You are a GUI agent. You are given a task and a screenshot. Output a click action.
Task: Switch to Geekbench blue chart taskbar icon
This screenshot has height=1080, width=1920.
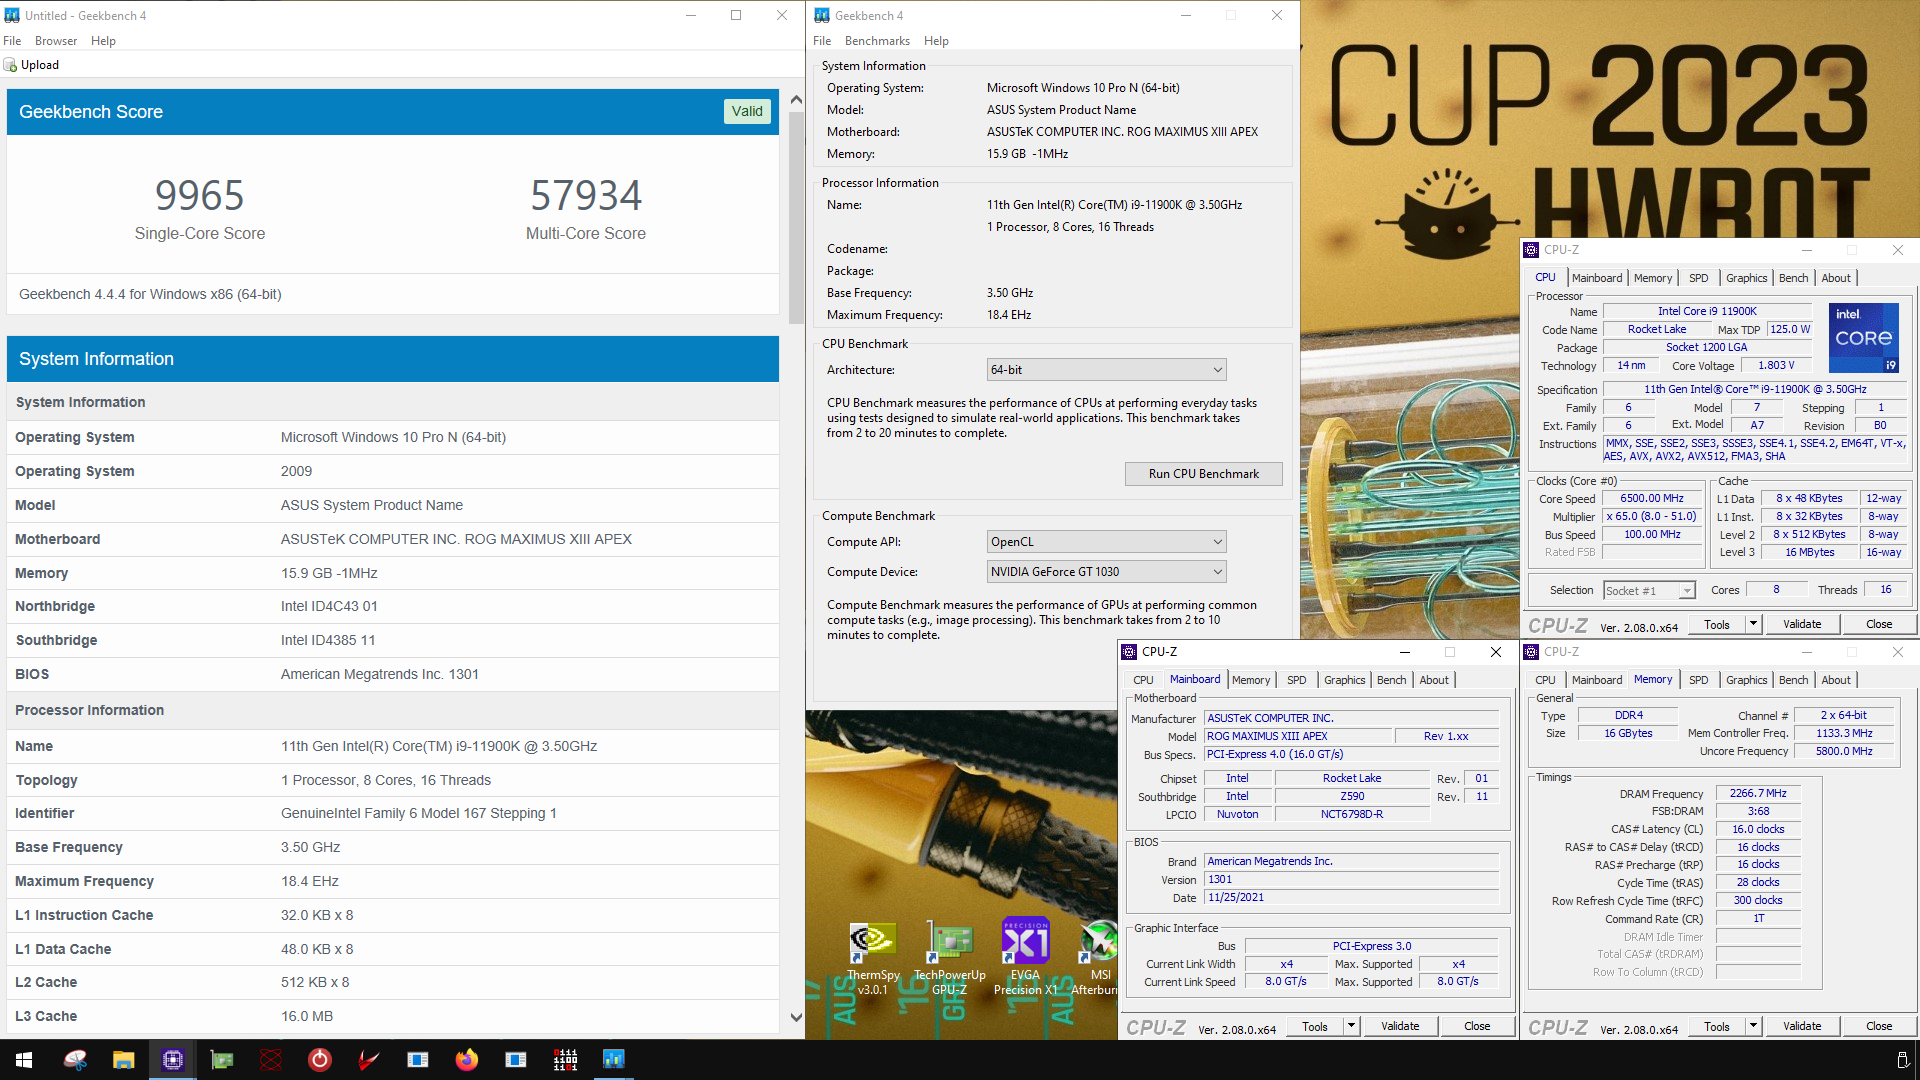point(614,1059)
